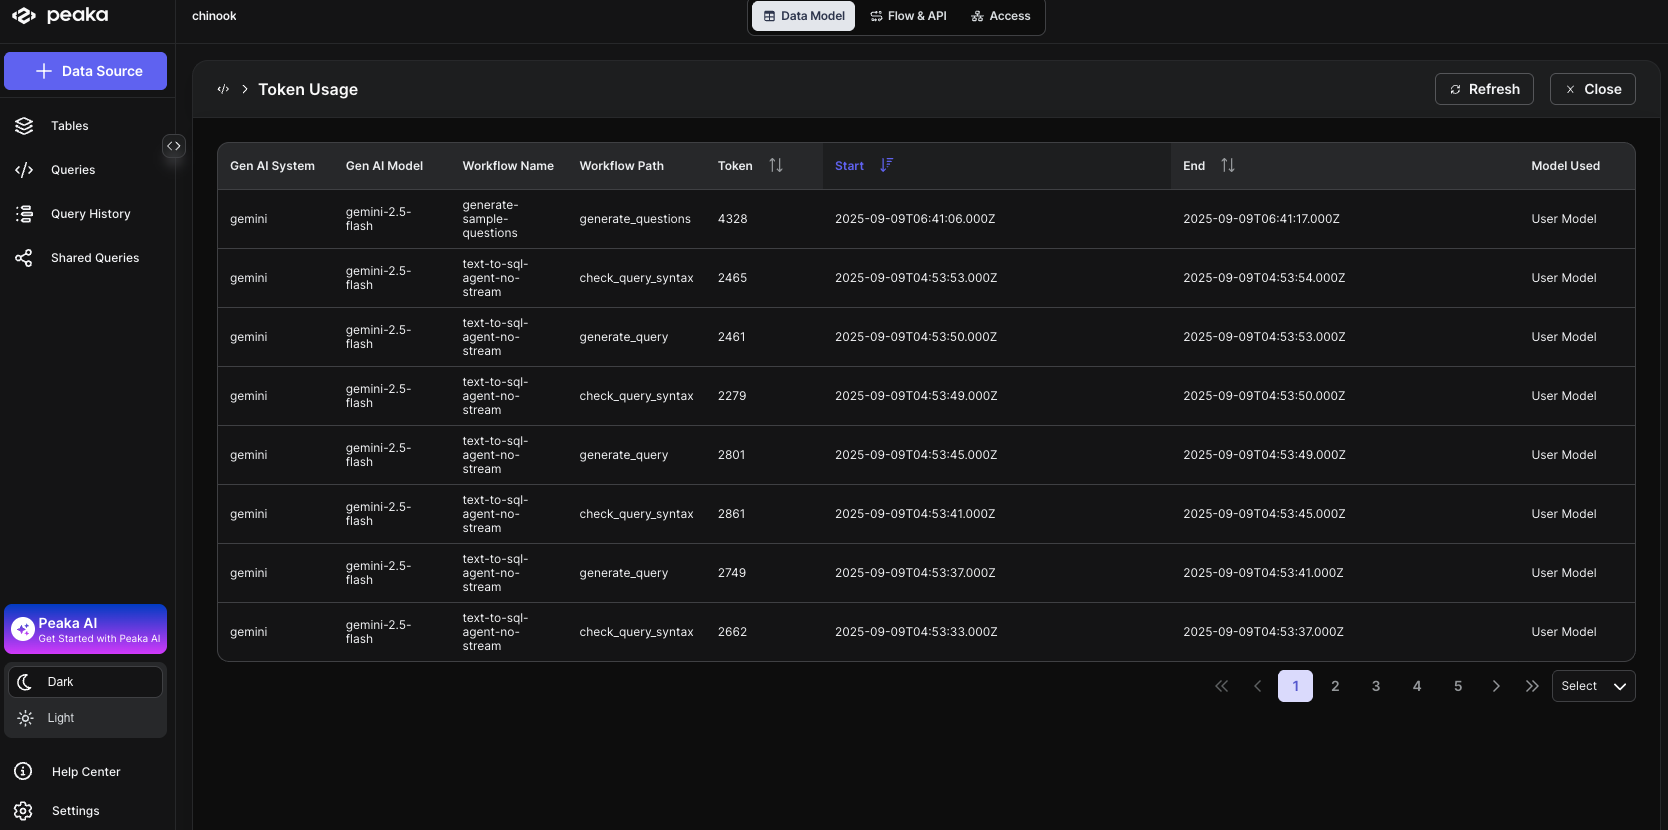Click the token value 2461
The height and width of the screenshot is (830, 1668).
731,337
